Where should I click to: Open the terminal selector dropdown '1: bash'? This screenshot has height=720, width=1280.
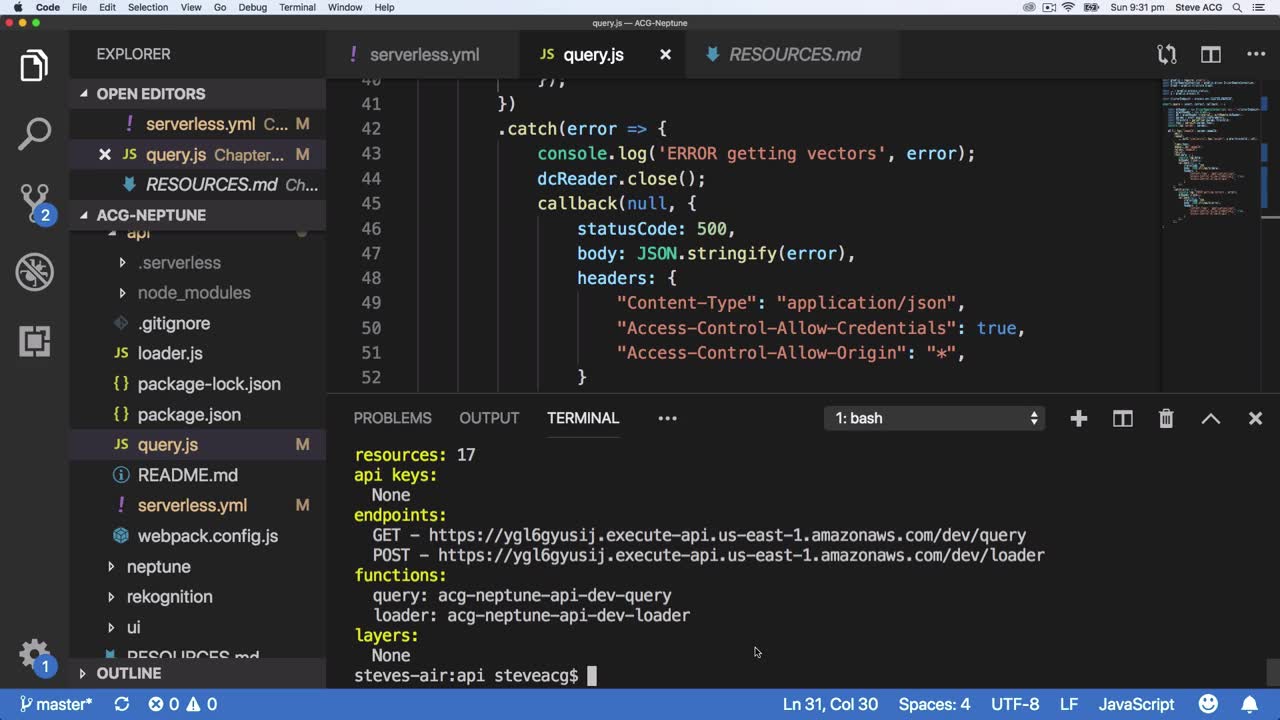pos(936,419)
